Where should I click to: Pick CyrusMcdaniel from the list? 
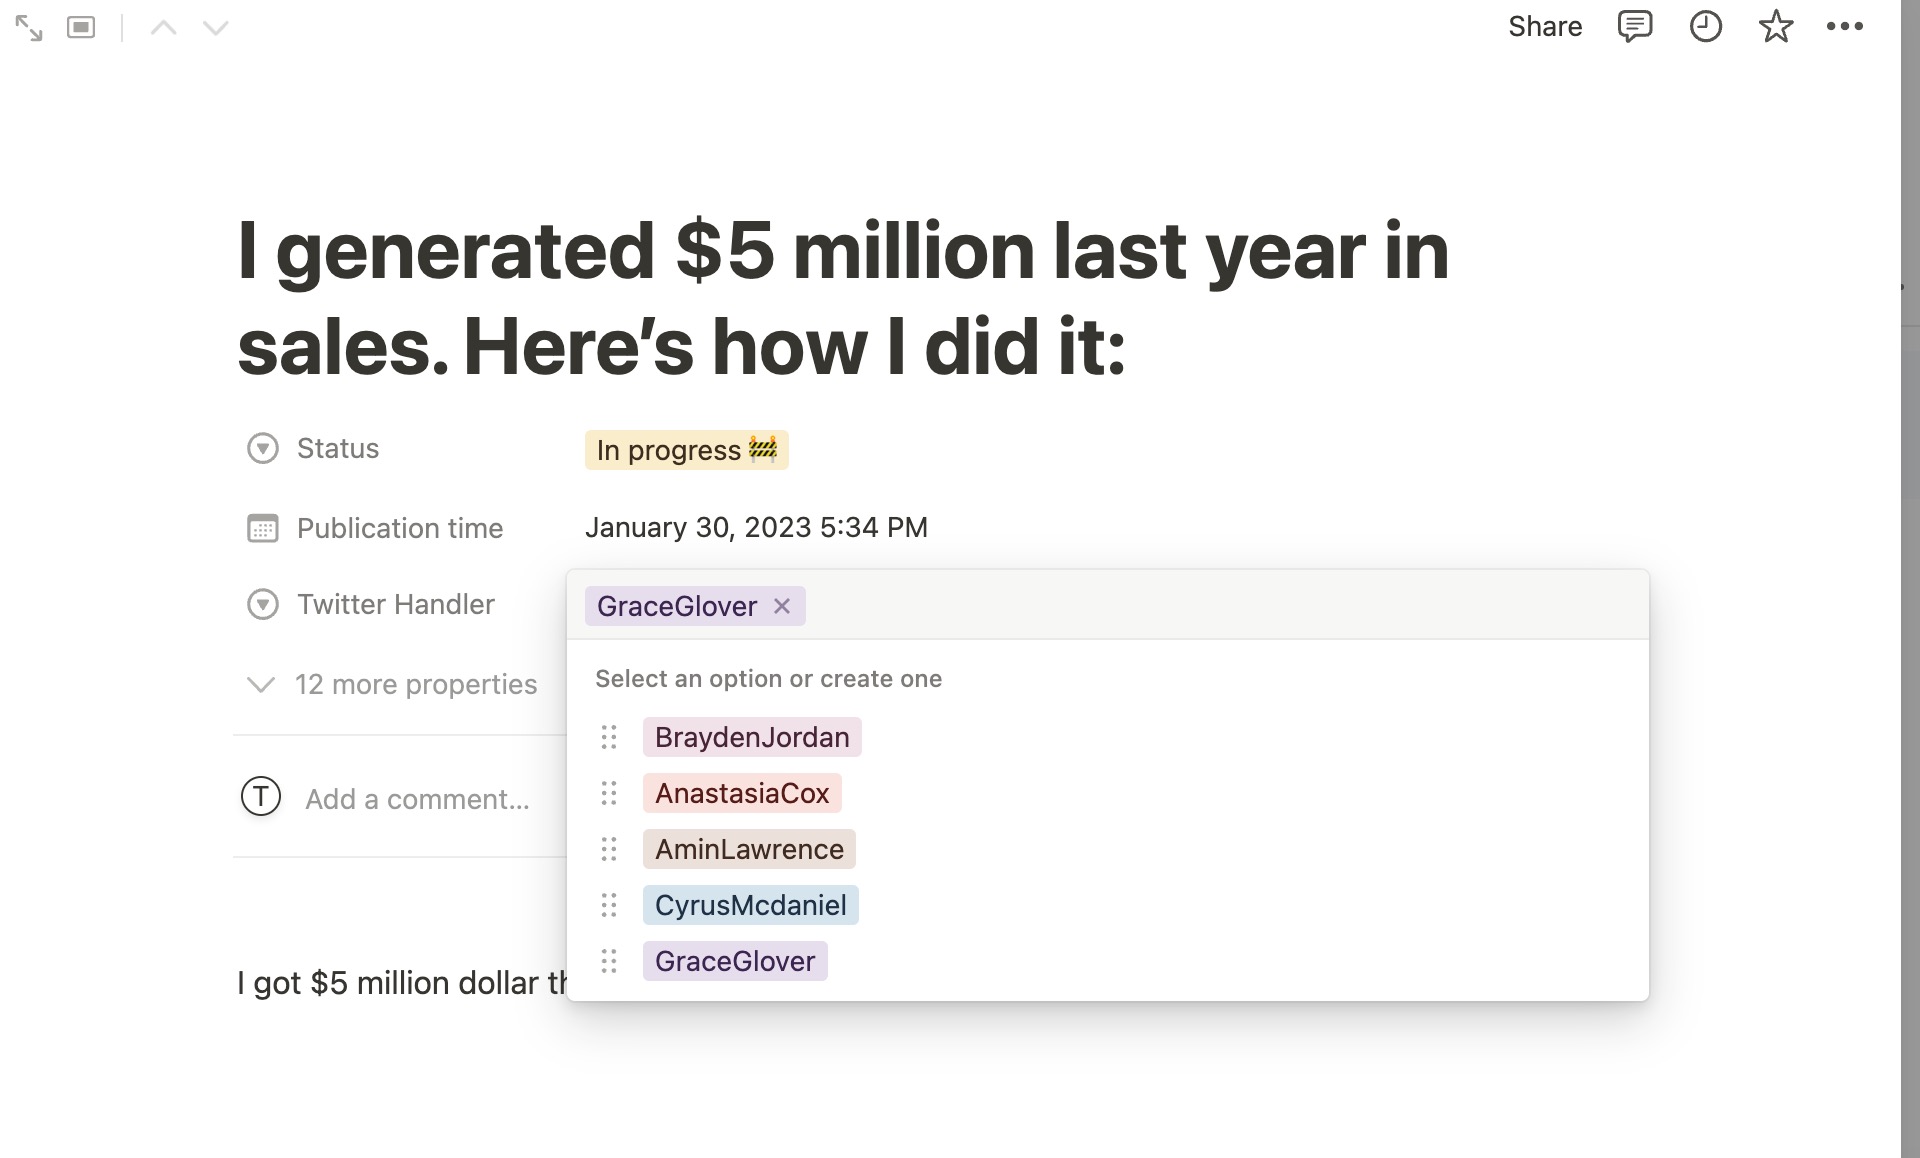(750, 906)
